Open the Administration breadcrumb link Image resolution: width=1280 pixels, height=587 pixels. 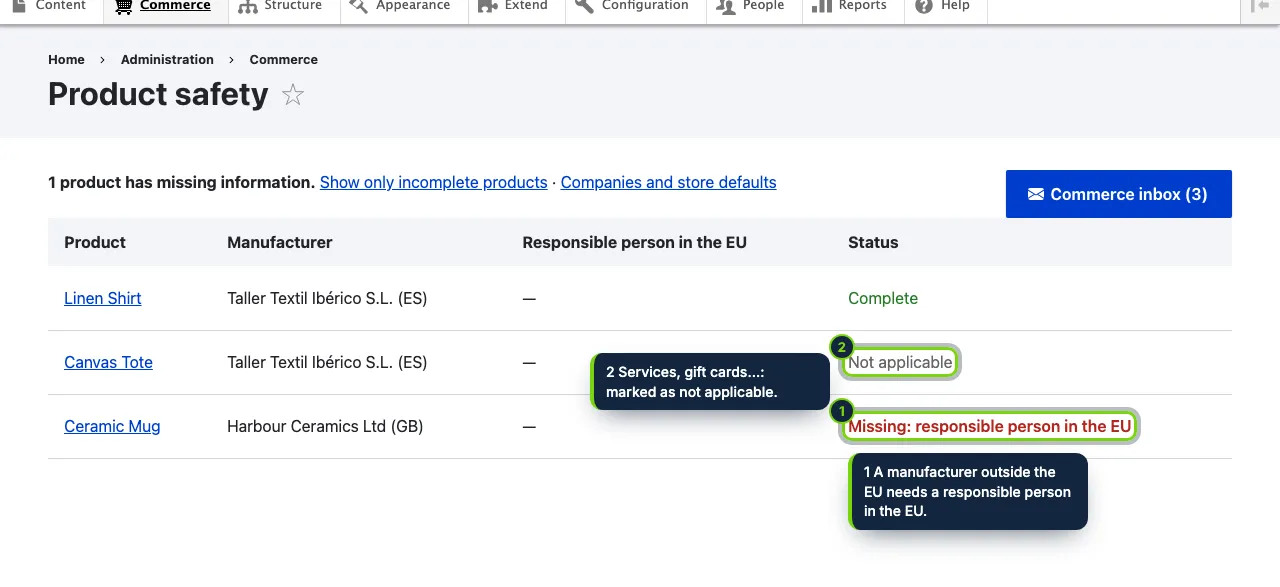[x=167, y=60]
